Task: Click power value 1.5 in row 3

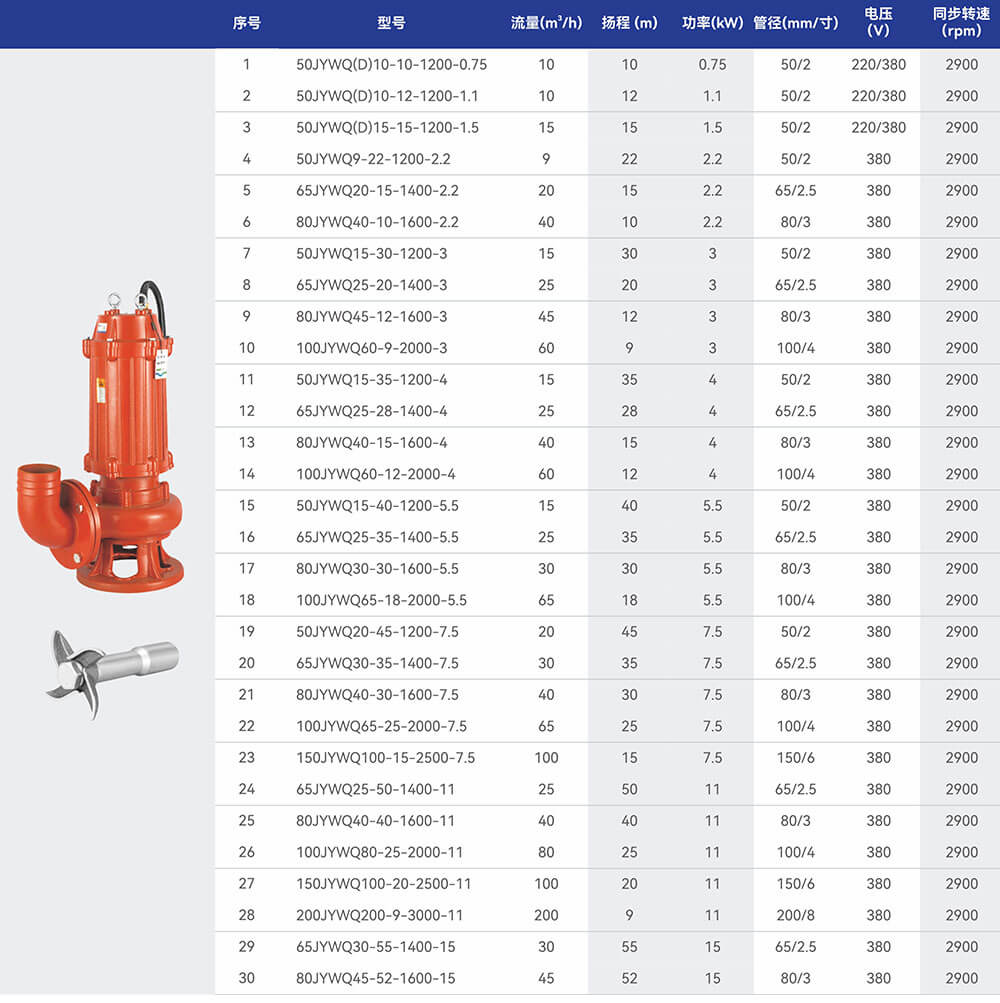Action: (x=712, y=127)
